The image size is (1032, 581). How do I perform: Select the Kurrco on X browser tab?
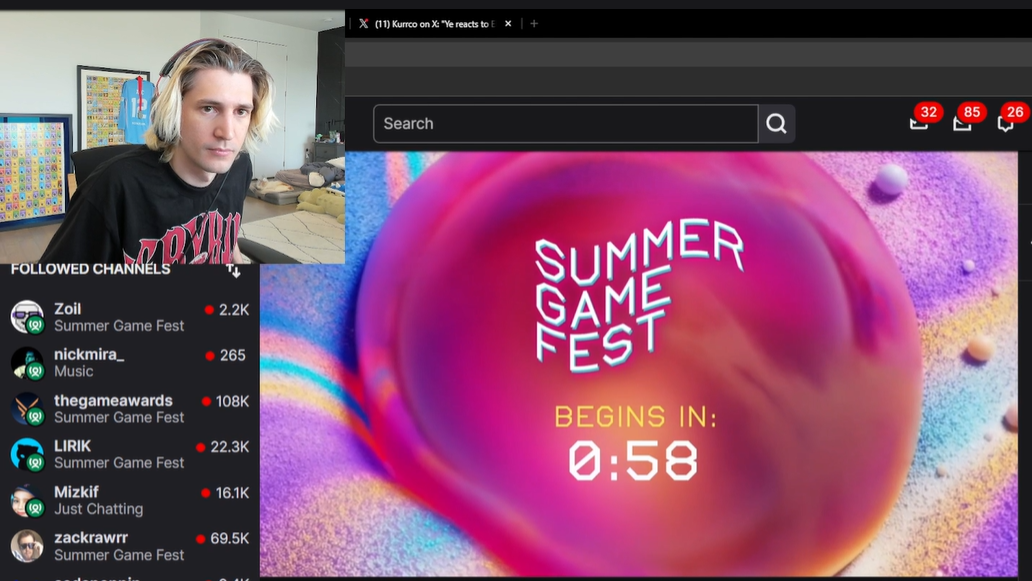(x=434, y=24)
